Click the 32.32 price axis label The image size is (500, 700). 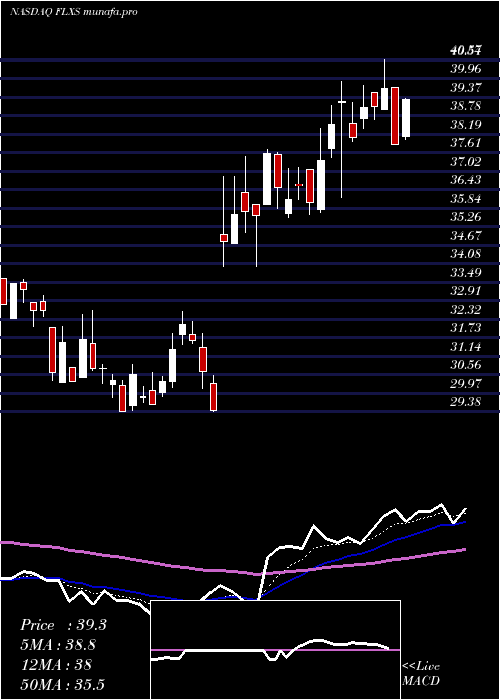pyautogui.click(x=466, y=309)
